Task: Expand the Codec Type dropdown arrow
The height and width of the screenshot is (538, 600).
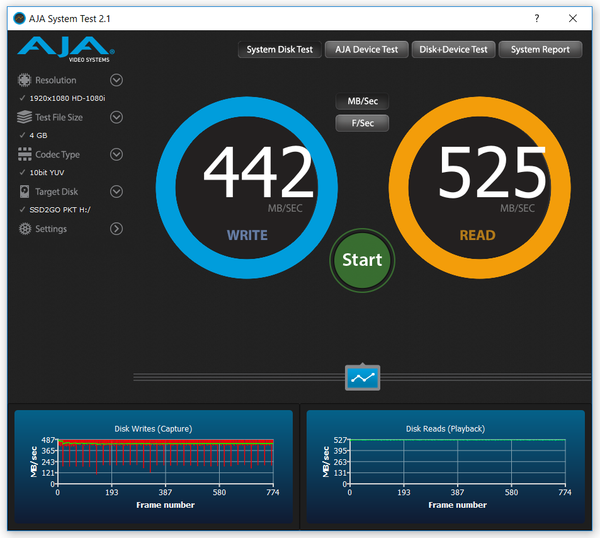Action: coord(116,154)
